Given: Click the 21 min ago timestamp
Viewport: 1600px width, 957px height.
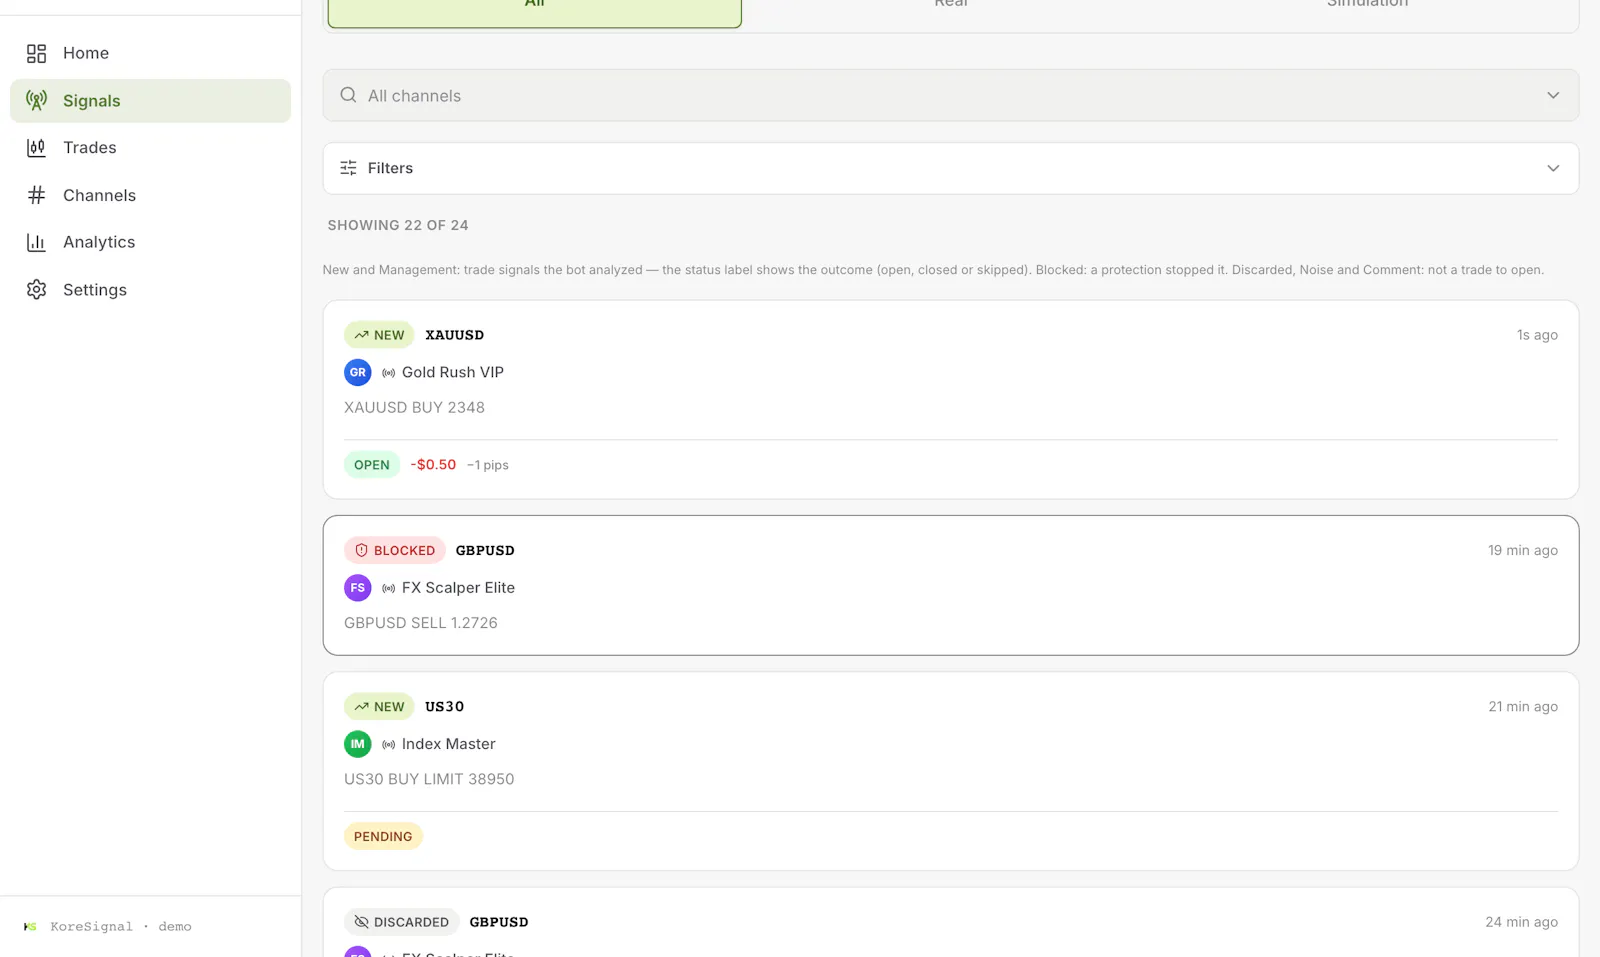Looking at the screenshot, I should 1523,707.
